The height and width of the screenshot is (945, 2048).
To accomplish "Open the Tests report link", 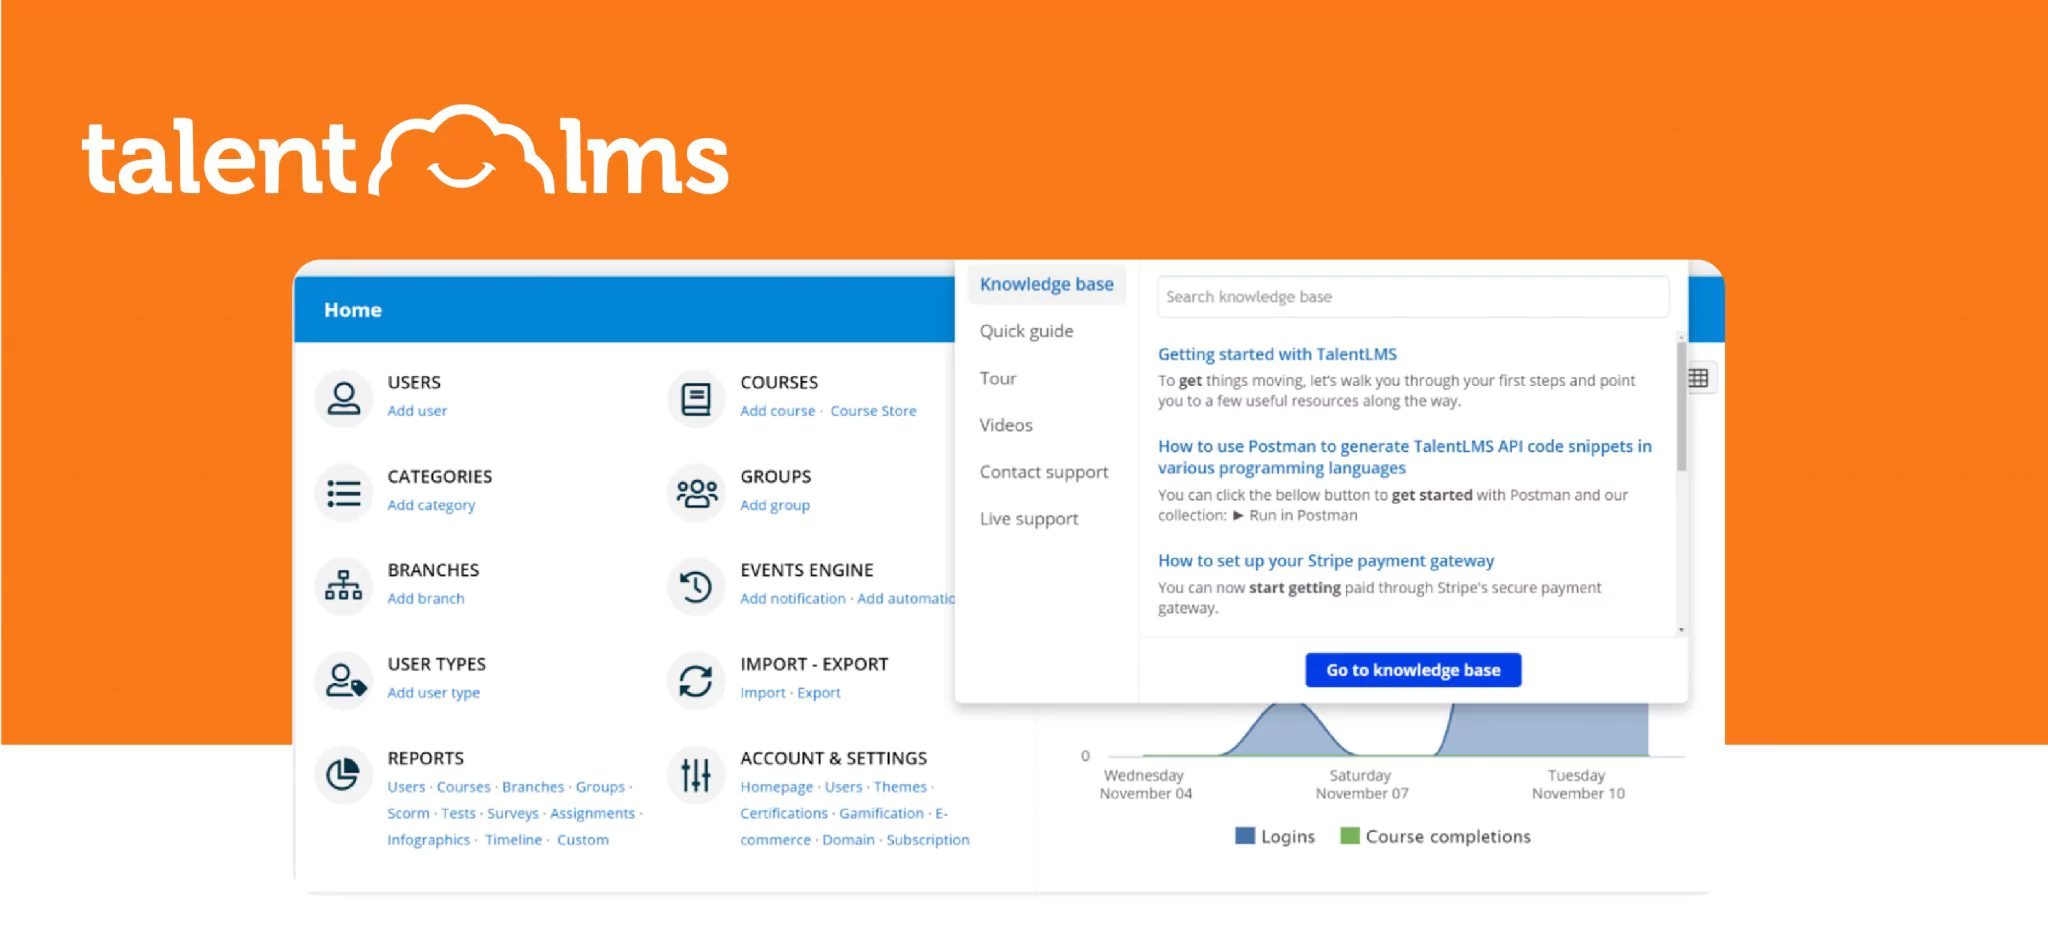I will (x=458, y=814).
